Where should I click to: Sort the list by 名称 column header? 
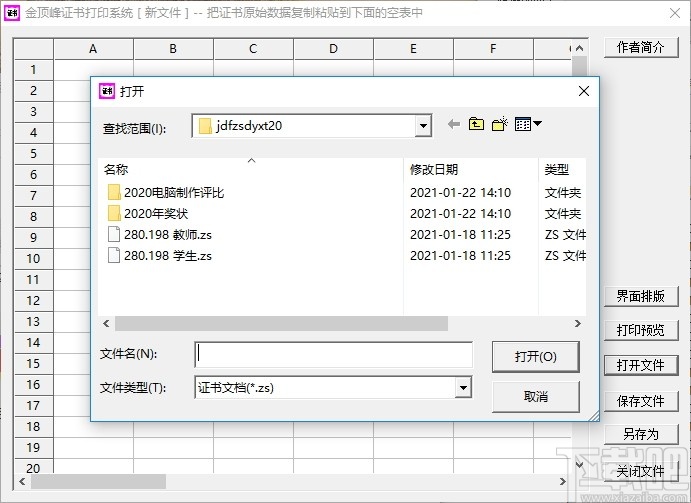[x=250, y=170]
